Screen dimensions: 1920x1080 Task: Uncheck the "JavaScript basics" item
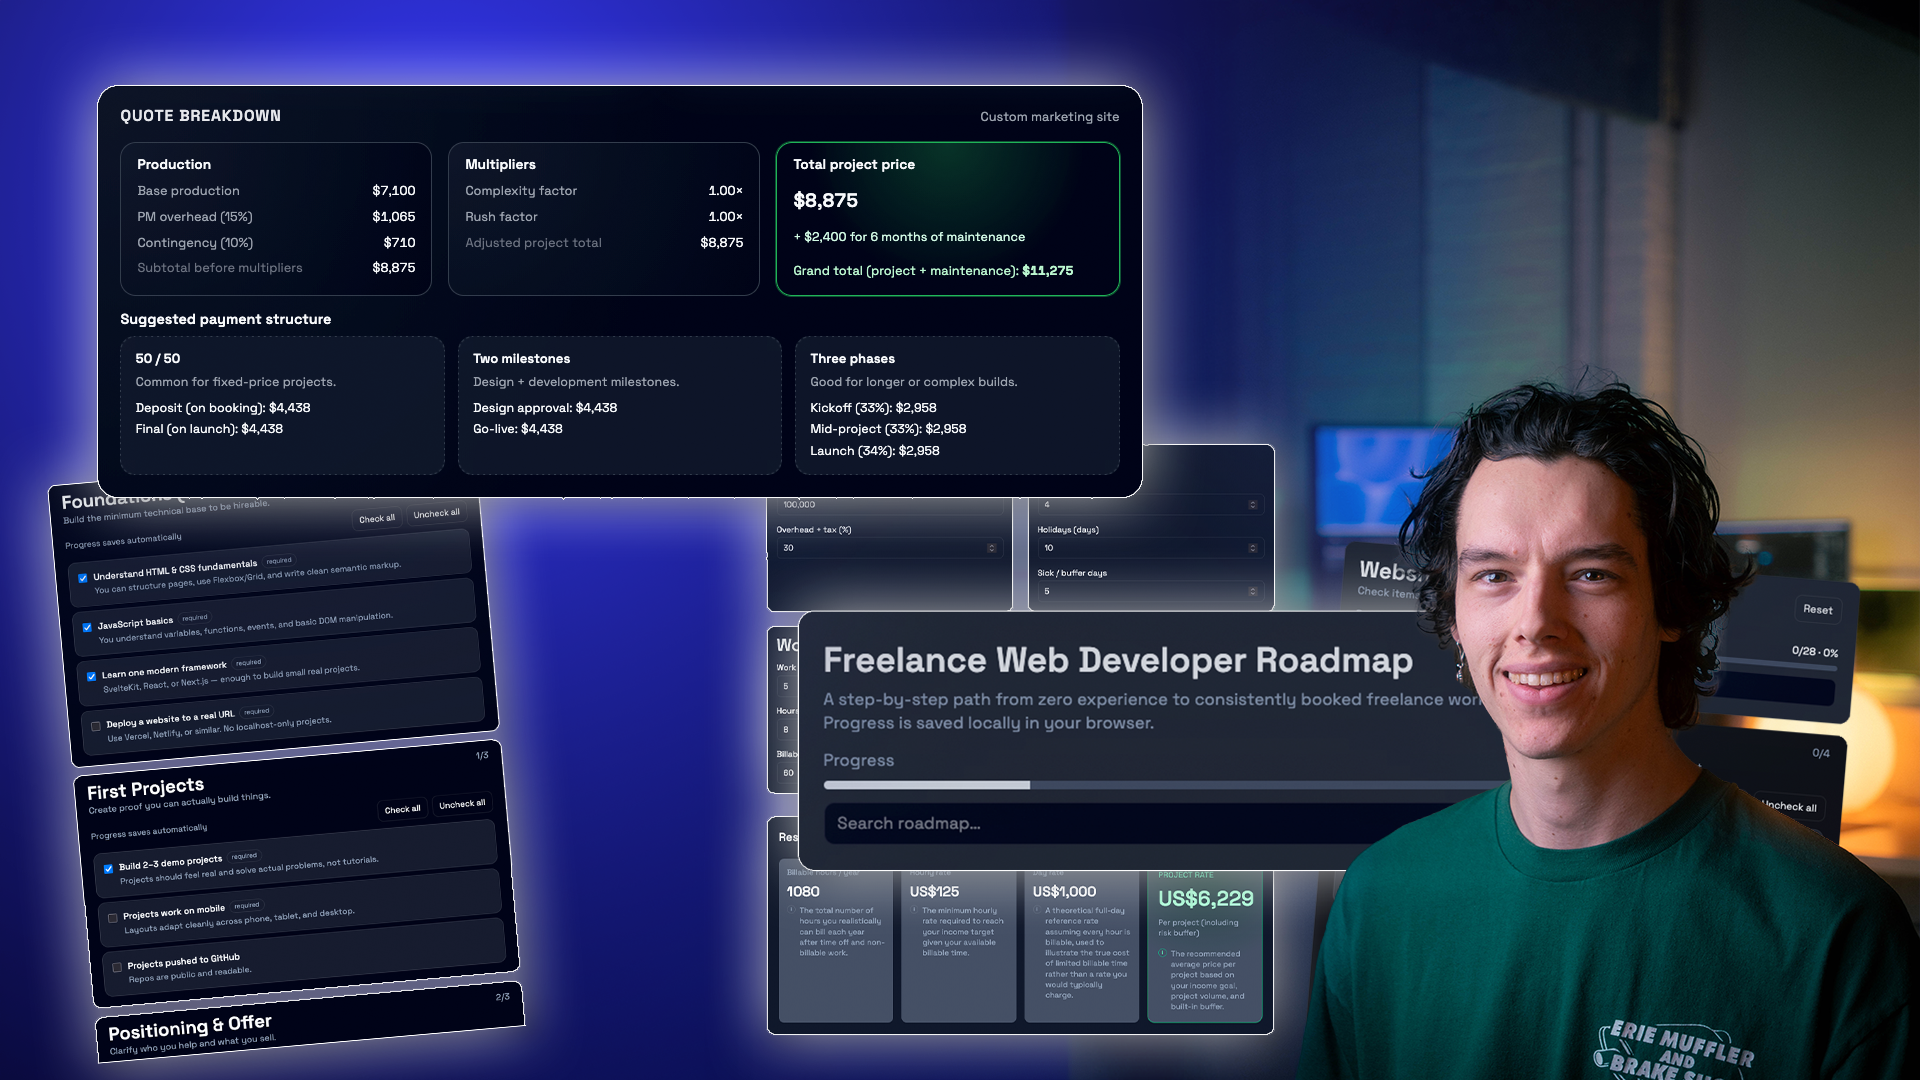(88, 625)
